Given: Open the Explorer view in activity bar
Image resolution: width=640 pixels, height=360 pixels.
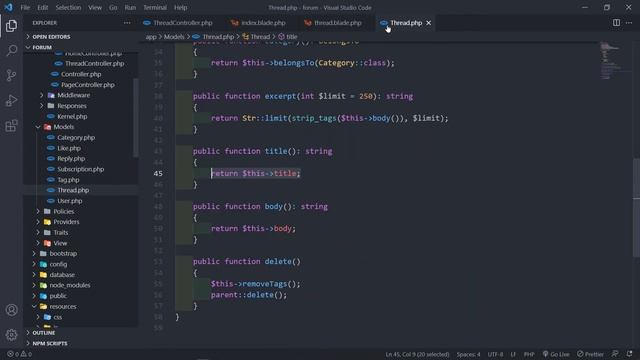Looking at the screenshot, I should tap(11, 26).
